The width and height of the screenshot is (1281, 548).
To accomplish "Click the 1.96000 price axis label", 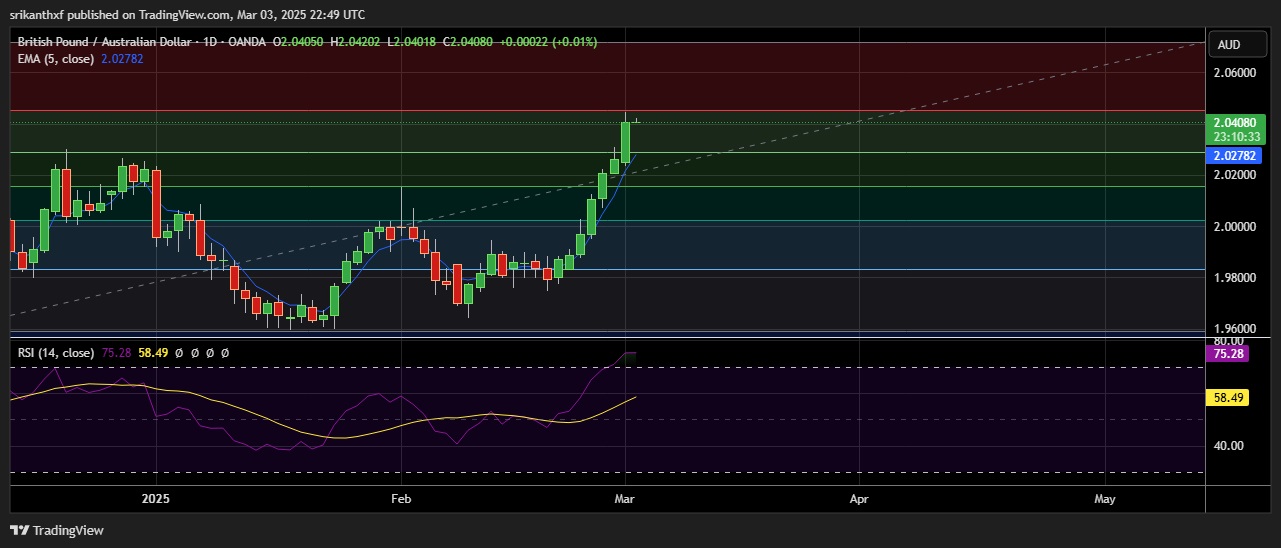I will coord(1234,328).
